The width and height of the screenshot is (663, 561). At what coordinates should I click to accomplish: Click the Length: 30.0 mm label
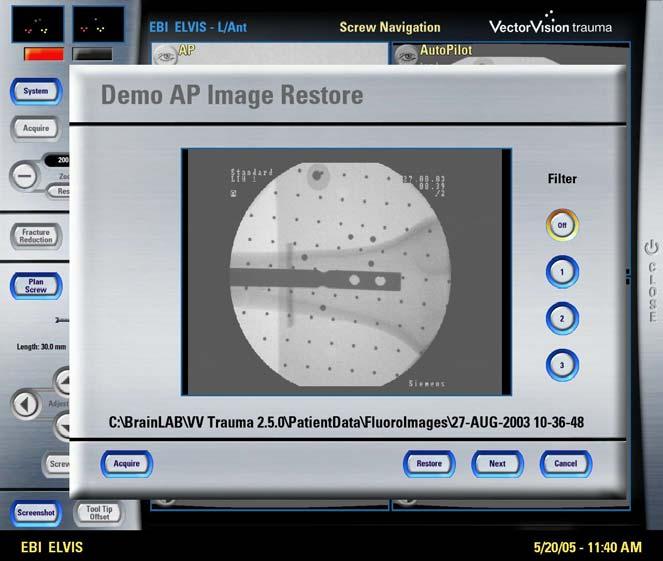coord(41,347)
